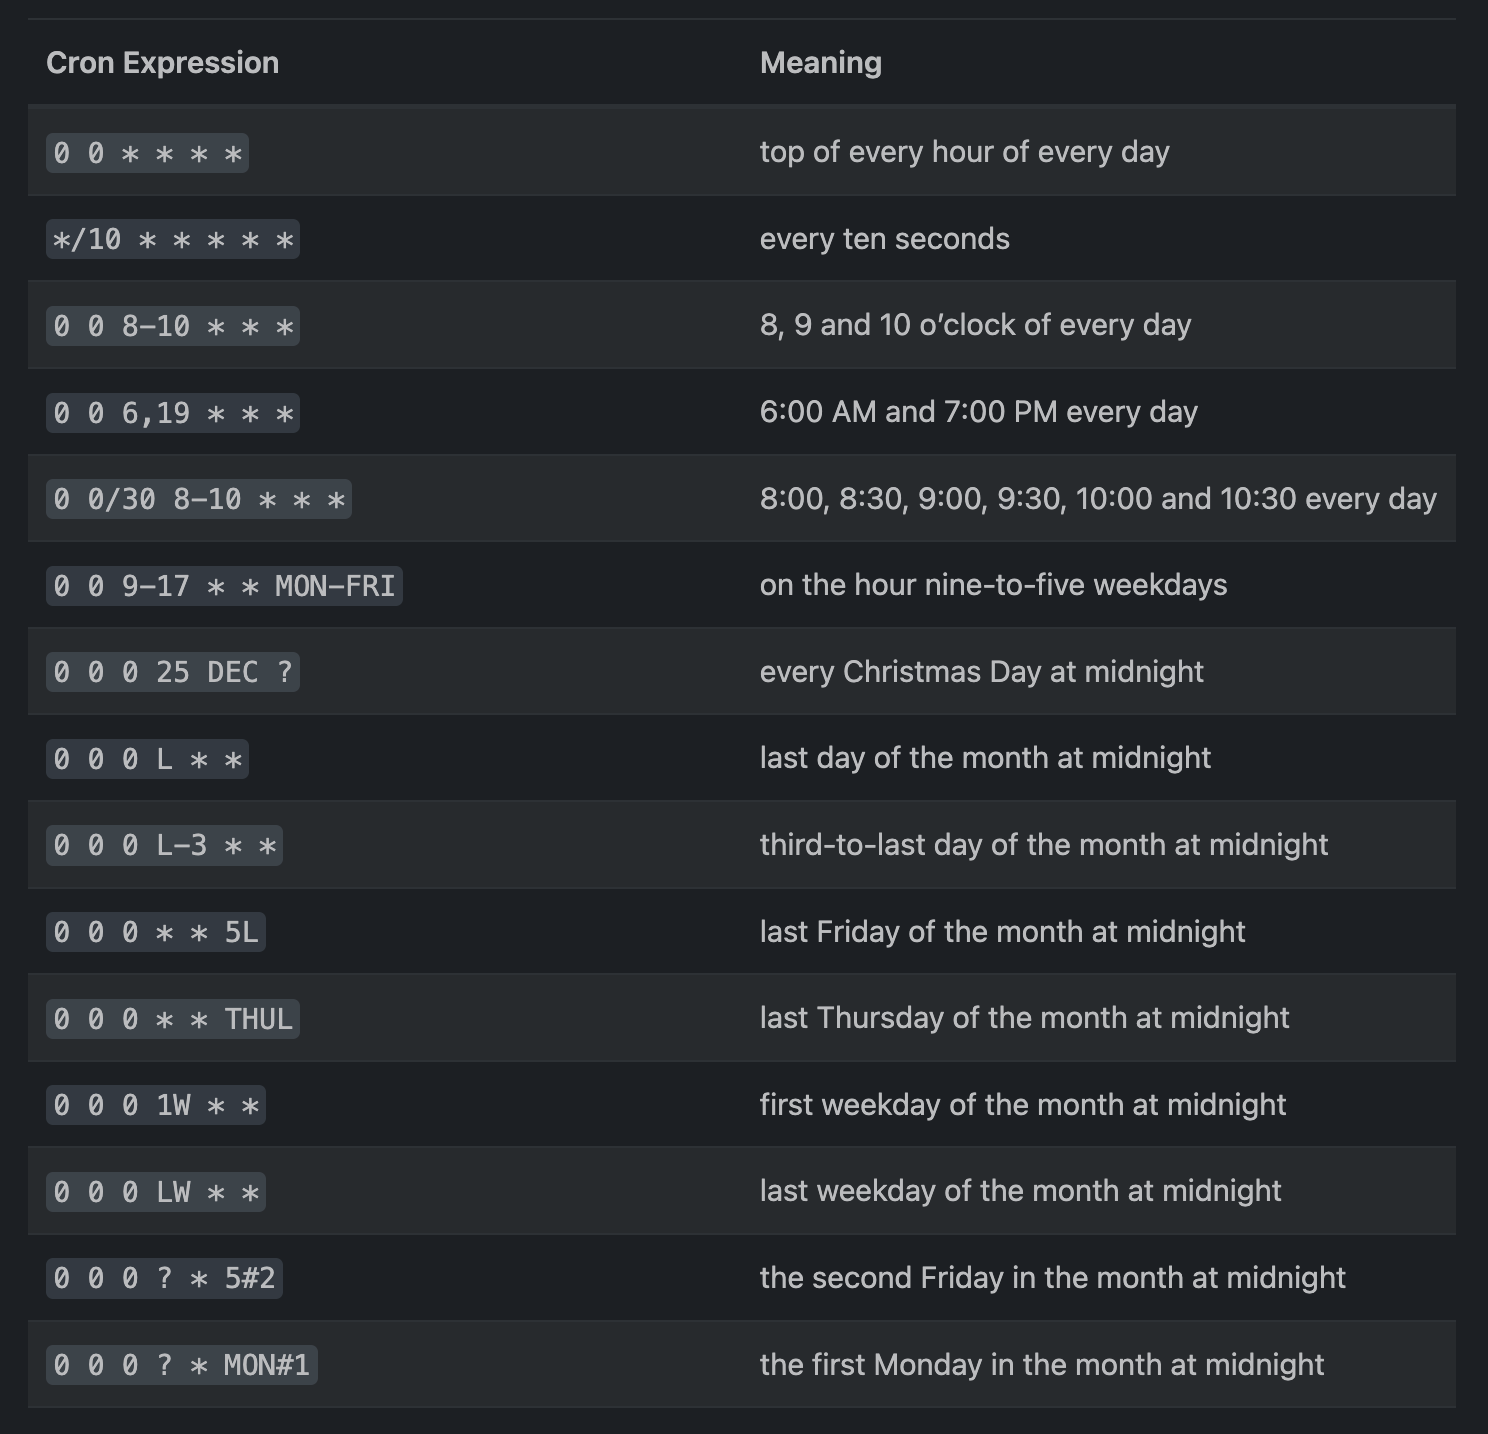Click the '0 0 6,19 * * *' code cell
The width and height of the screenshot is (1488, 1434).
click(172, 413)
